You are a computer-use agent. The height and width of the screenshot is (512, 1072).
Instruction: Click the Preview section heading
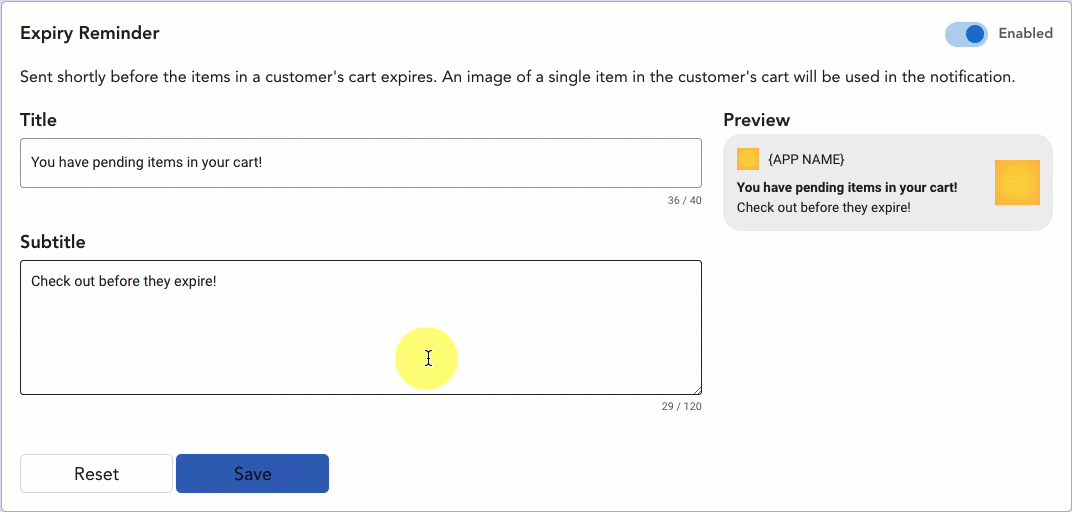pyautogui.click(x=757, y=120)
